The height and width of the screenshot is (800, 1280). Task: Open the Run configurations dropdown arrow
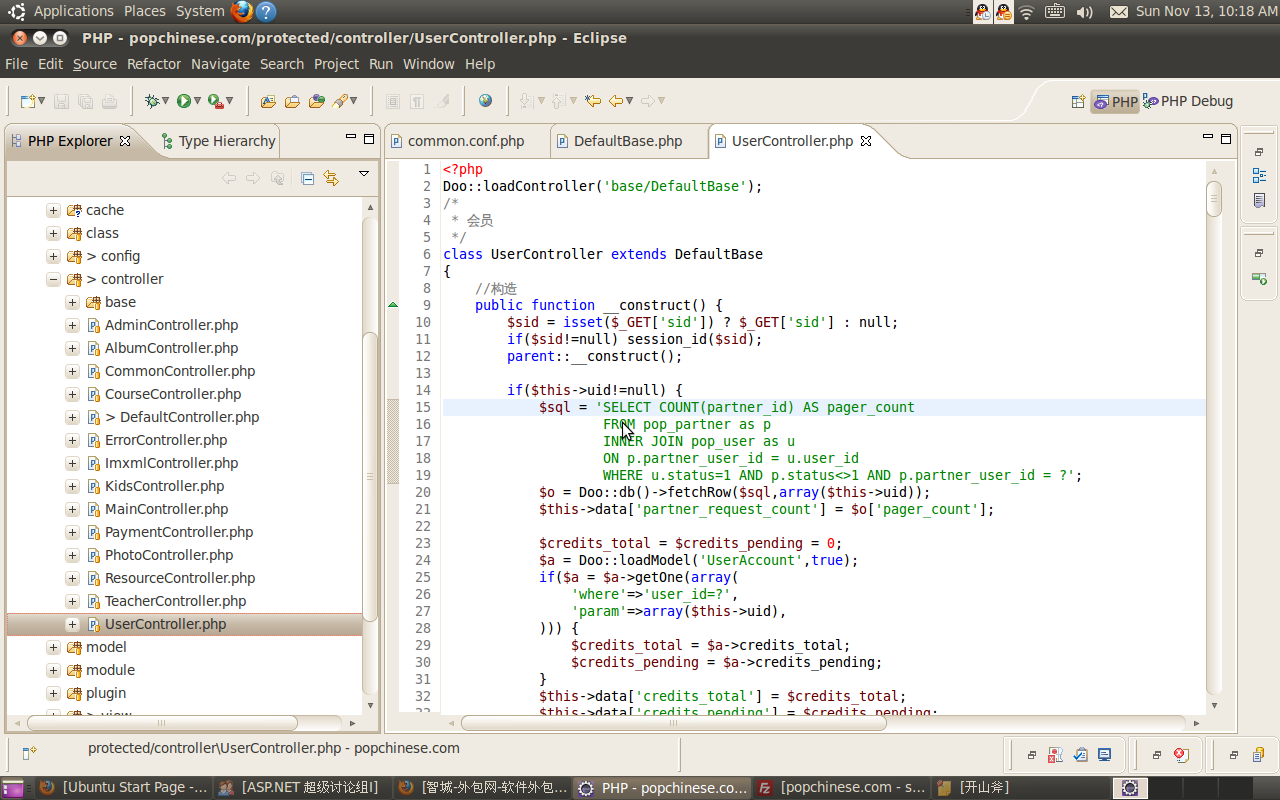click(198, 101)
